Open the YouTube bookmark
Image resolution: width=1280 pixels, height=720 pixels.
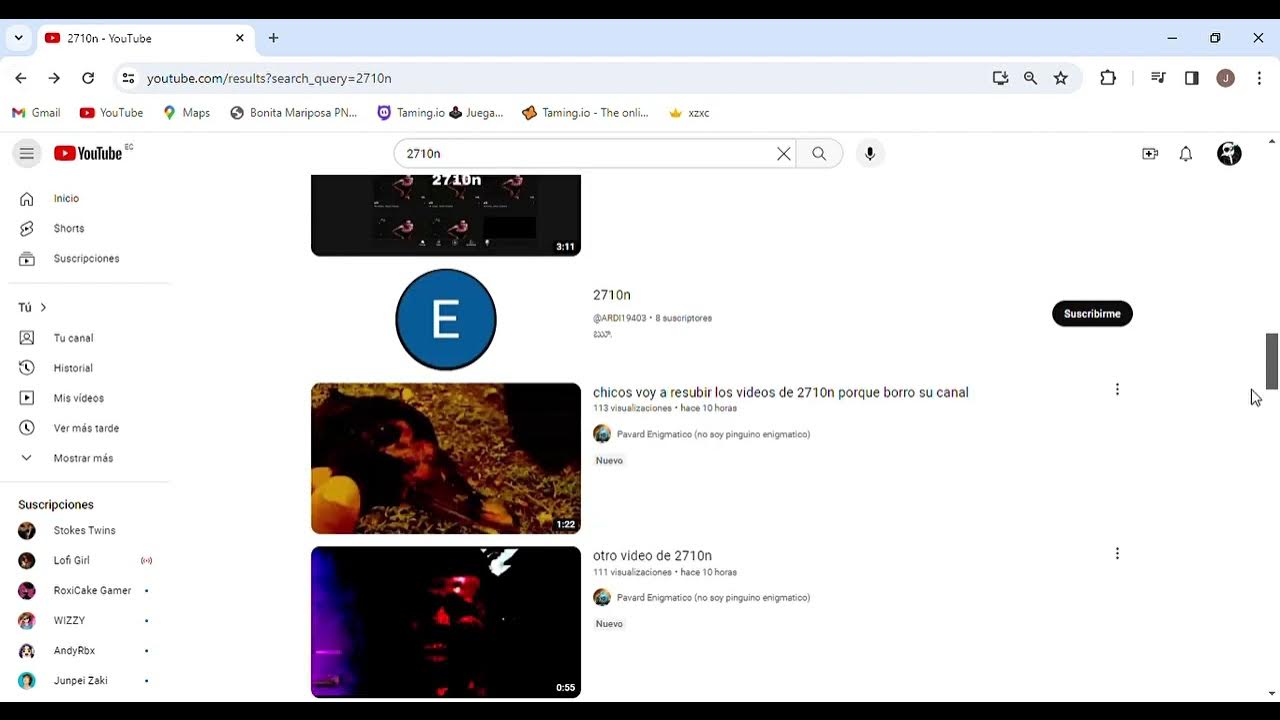111,113
